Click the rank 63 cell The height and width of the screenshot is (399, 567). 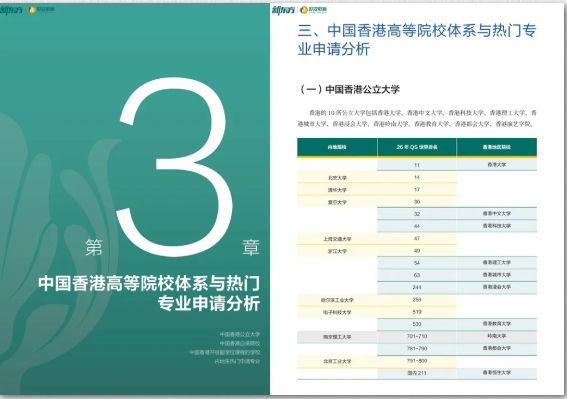pyautogui.click(x=417, y=275)
